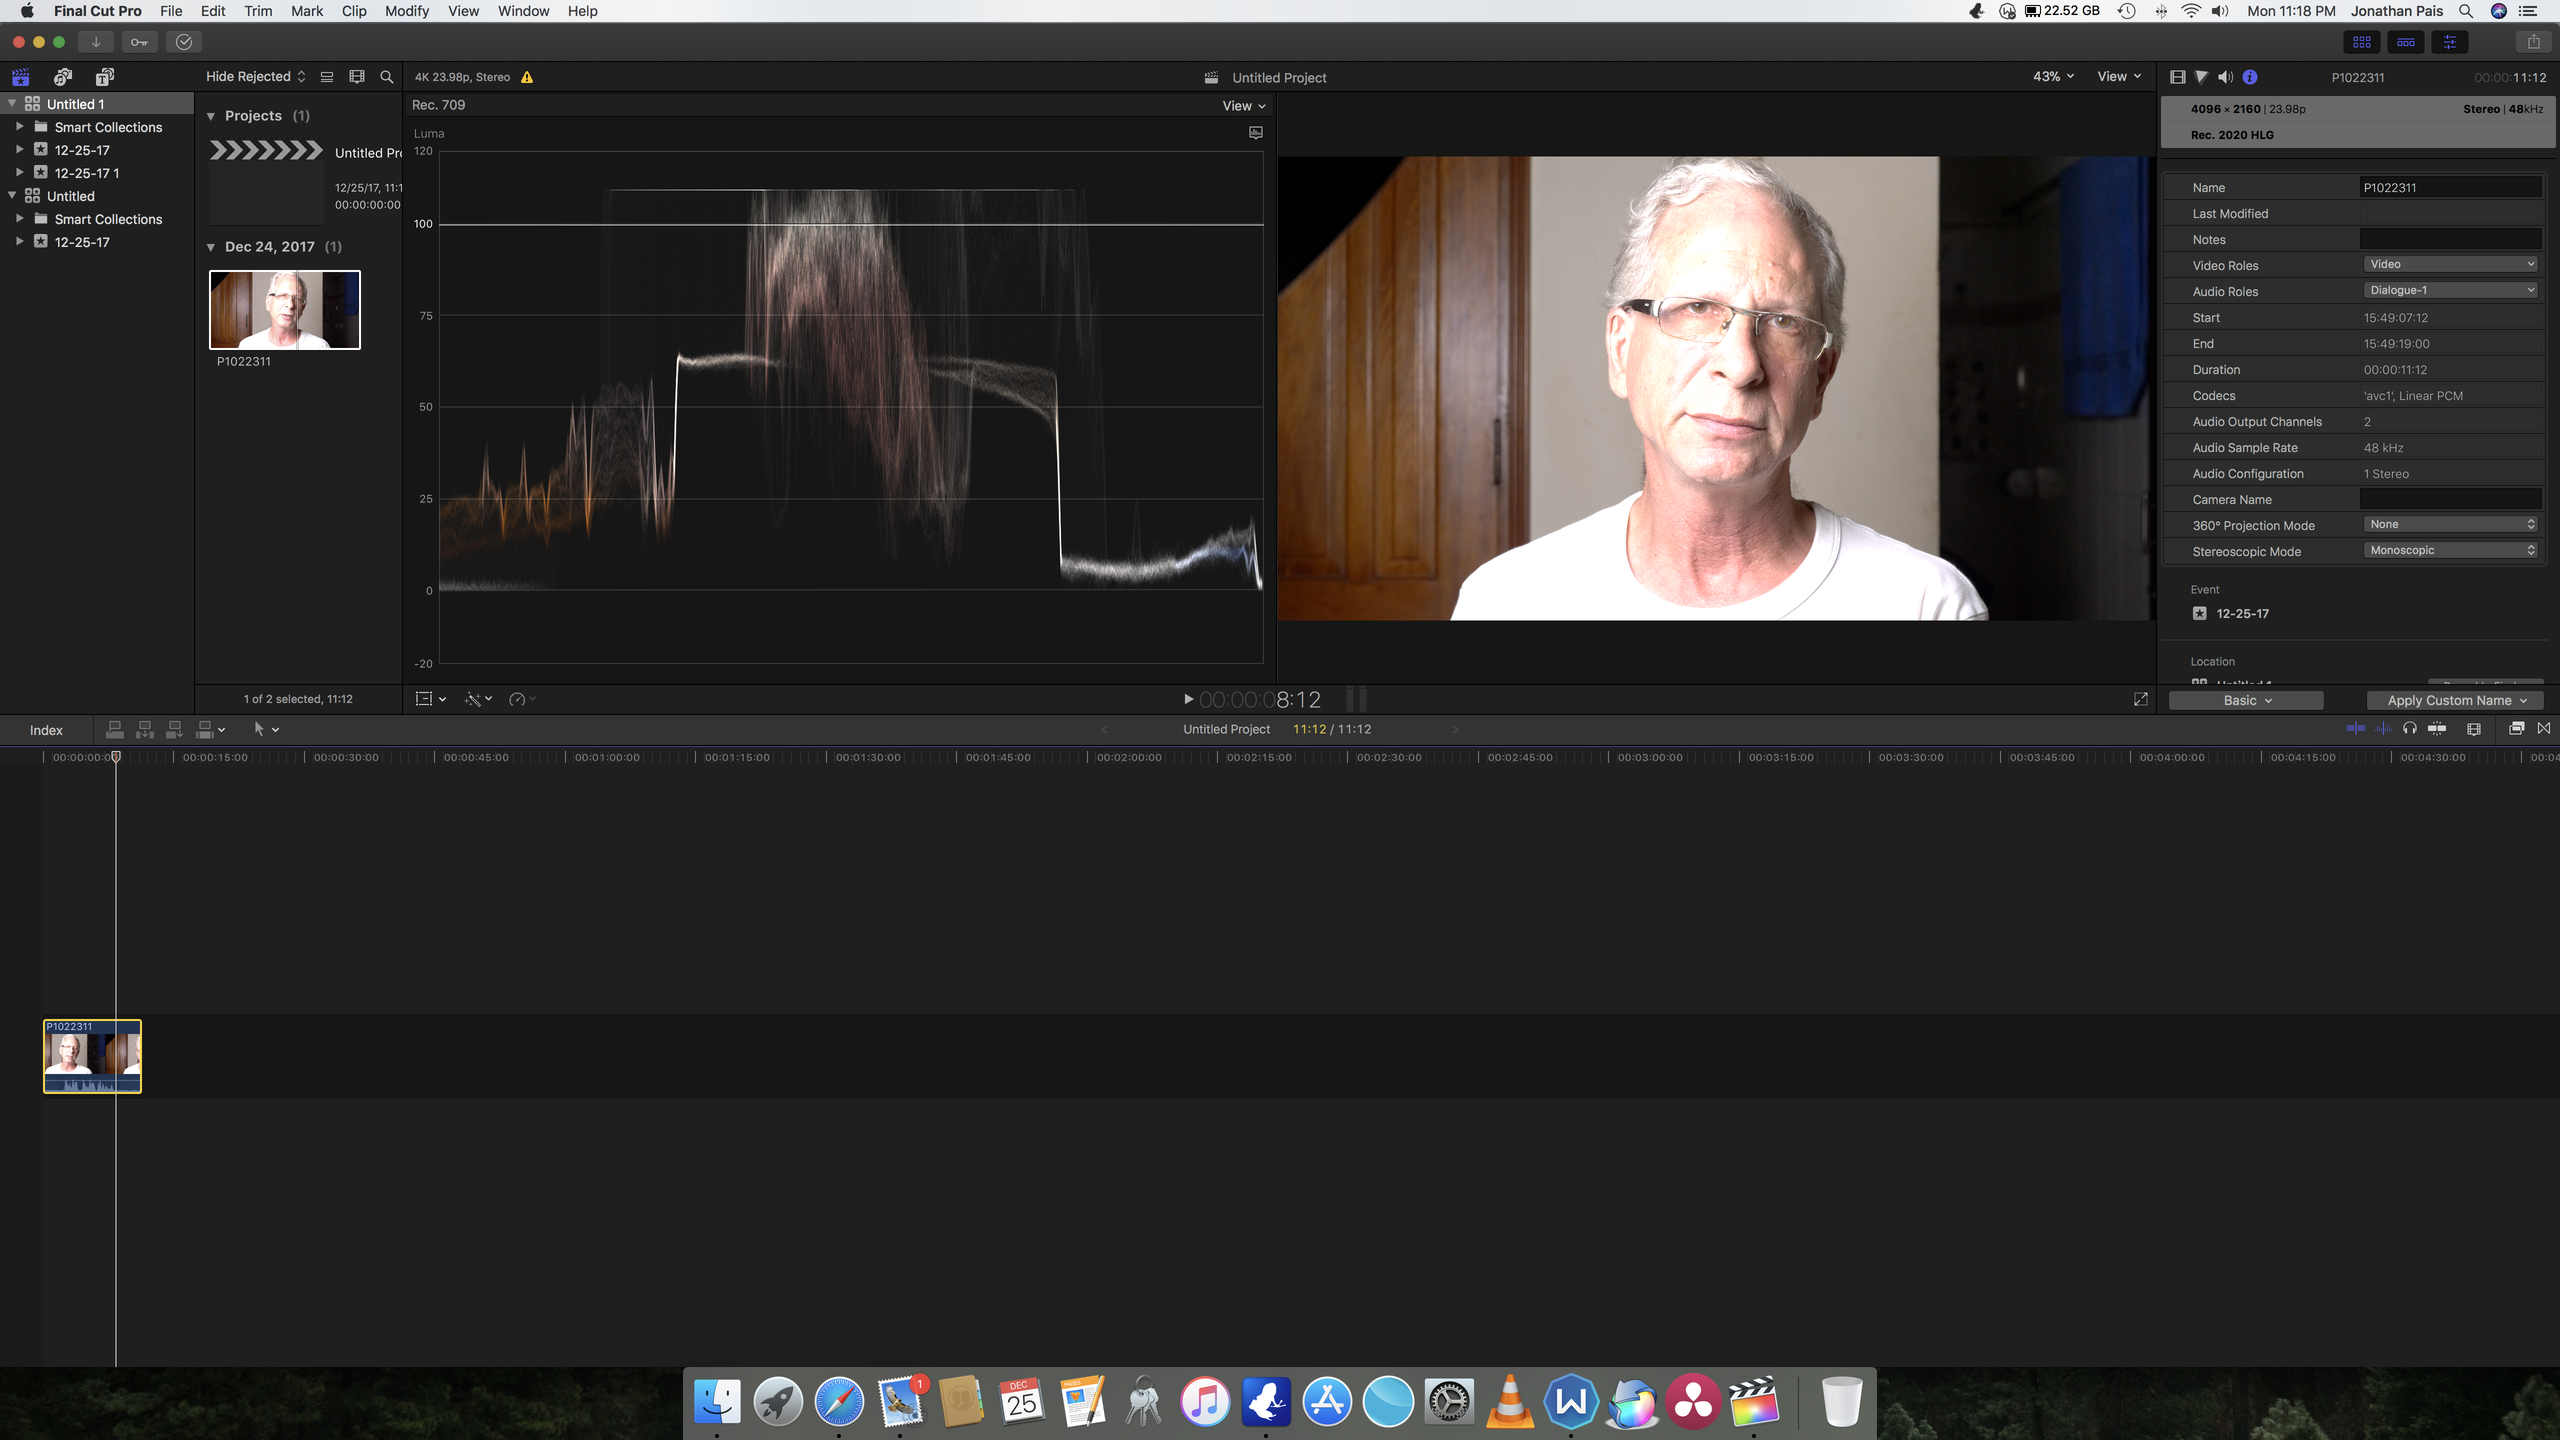Open the Keyword Editor key icon
The image size is (2560, 1440).
[x=139, y=42]
